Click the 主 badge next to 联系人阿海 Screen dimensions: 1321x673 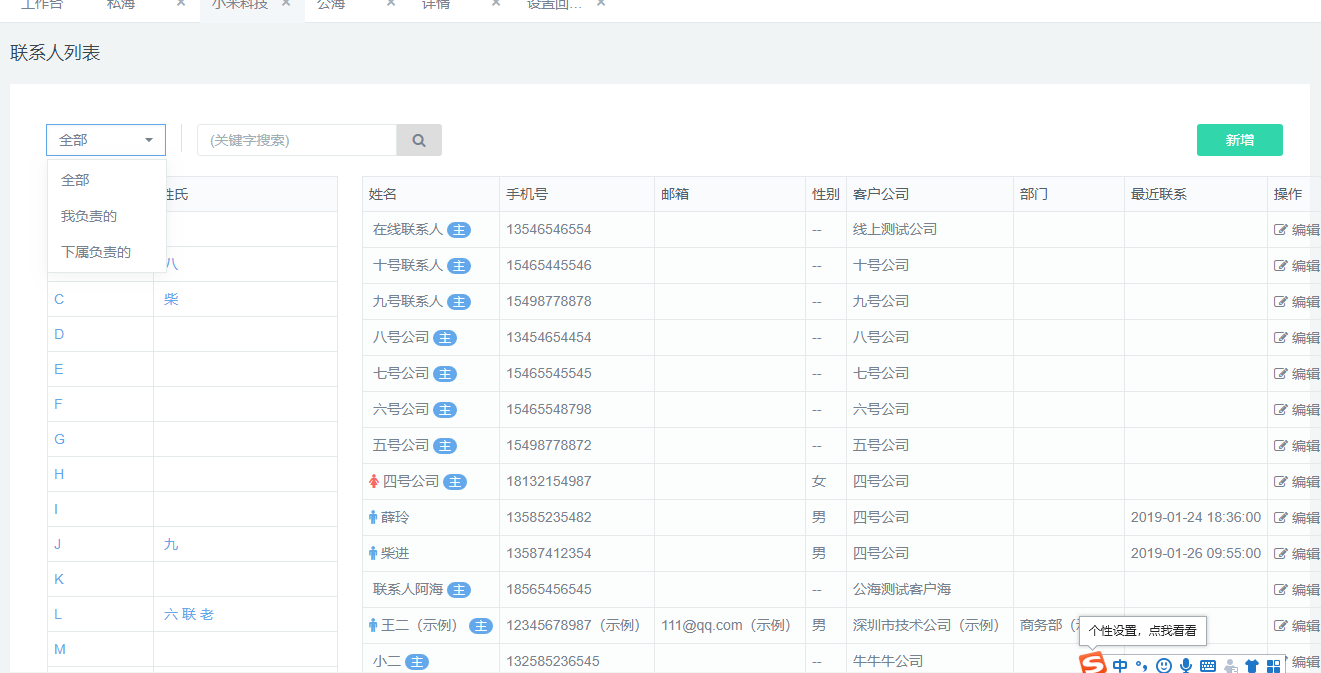459,590
